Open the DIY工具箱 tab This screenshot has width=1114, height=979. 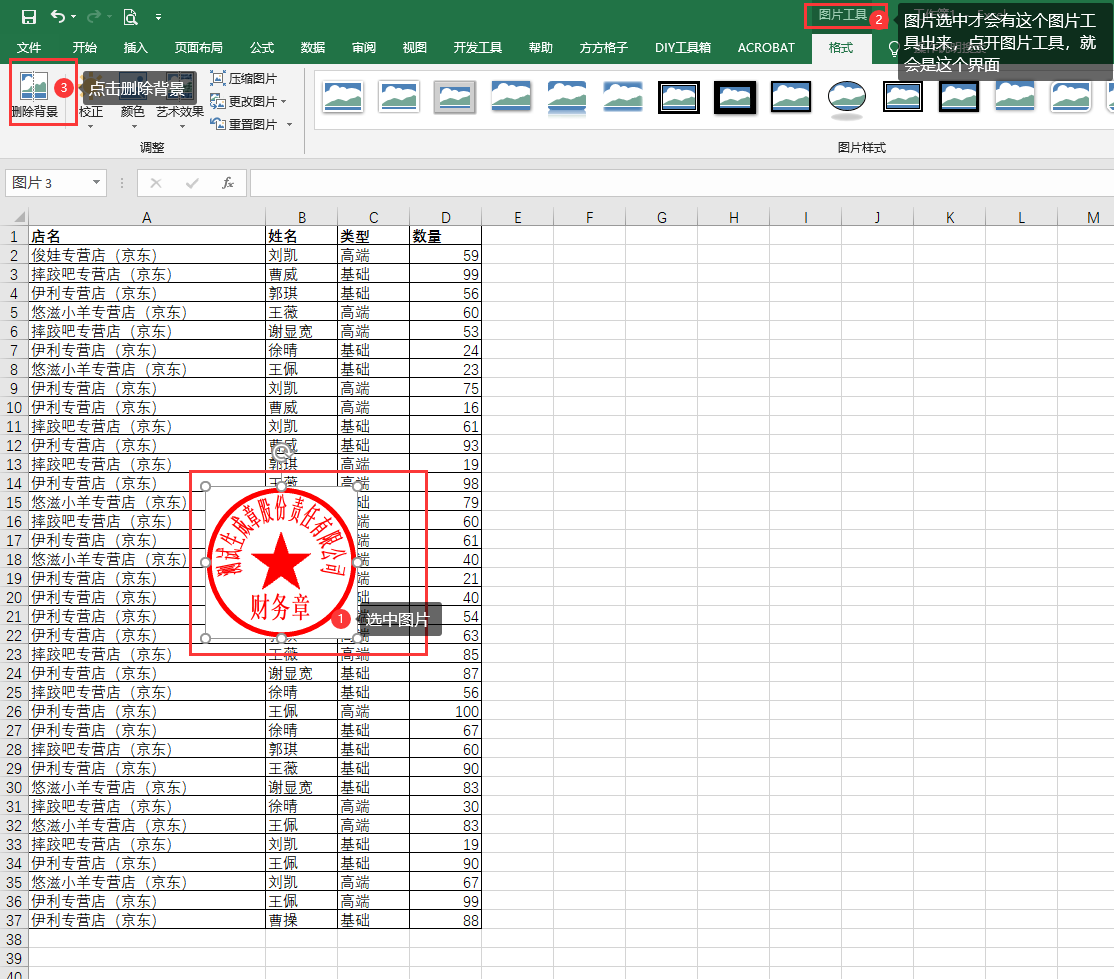(682, 48)
